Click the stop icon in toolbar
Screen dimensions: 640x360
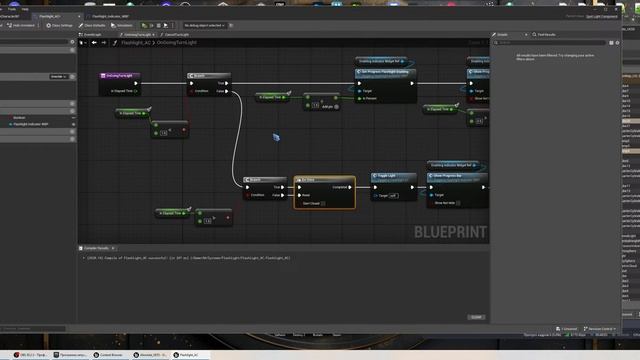coord(159,25)
